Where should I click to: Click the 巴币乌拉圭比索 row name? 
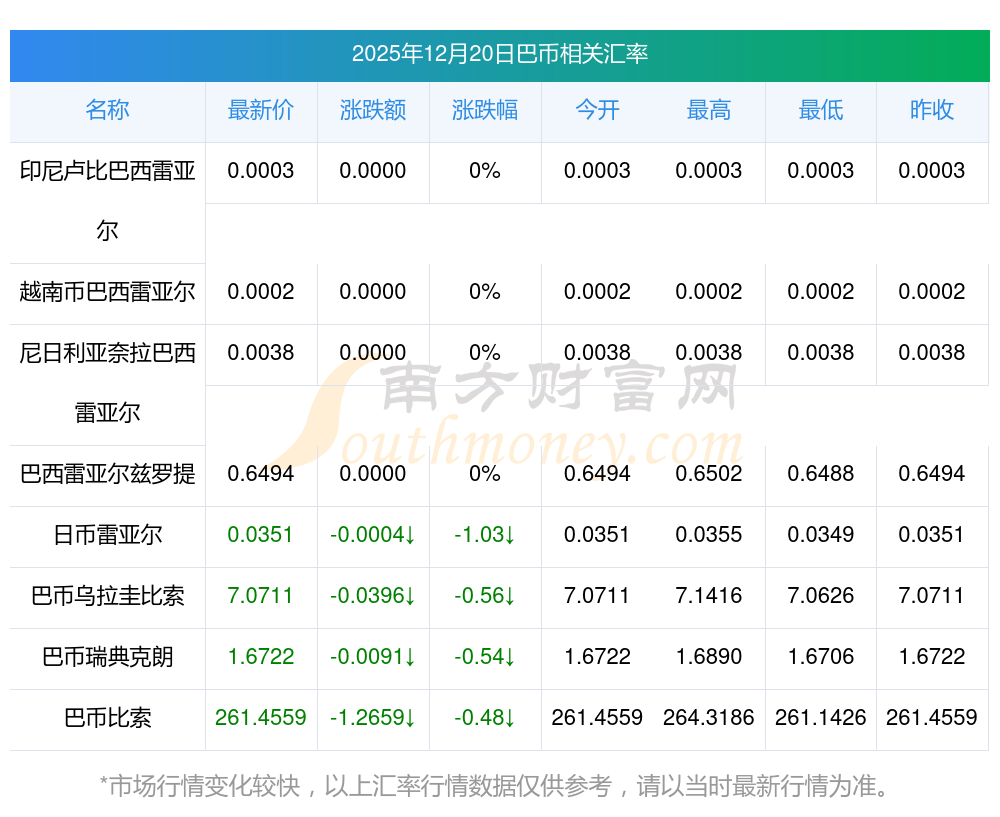(107, 596)
